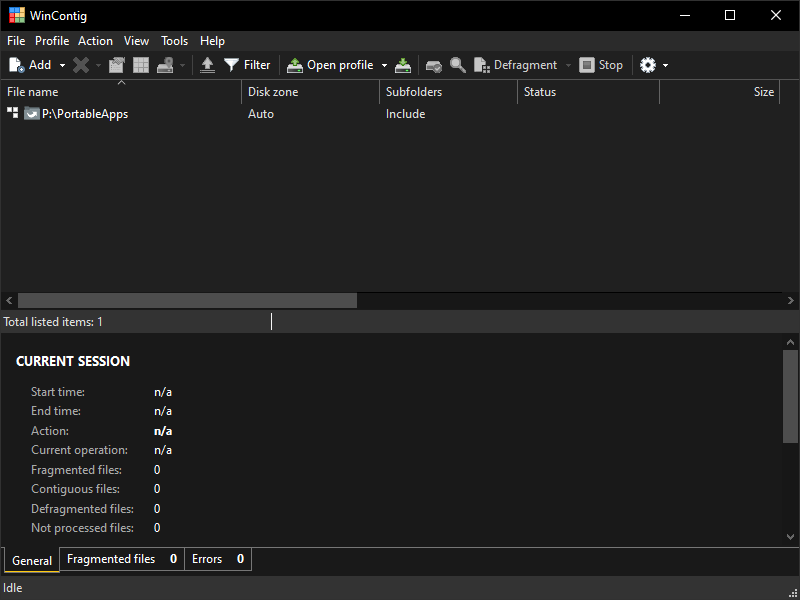The height and width of the screenshot is (600, 800).
Task: Click the Check disk drive icon
Action: [x=433, y=65]
